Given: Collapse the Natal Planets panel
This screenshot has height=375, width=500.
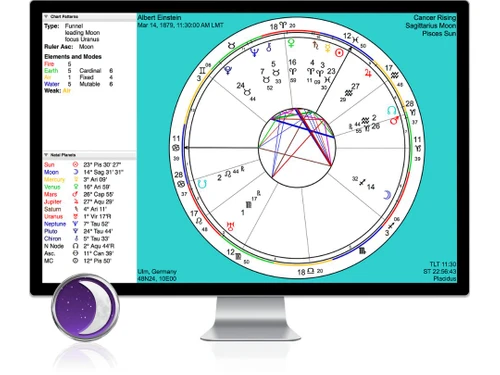Looking at the screenshot, I should coord(46,155).
